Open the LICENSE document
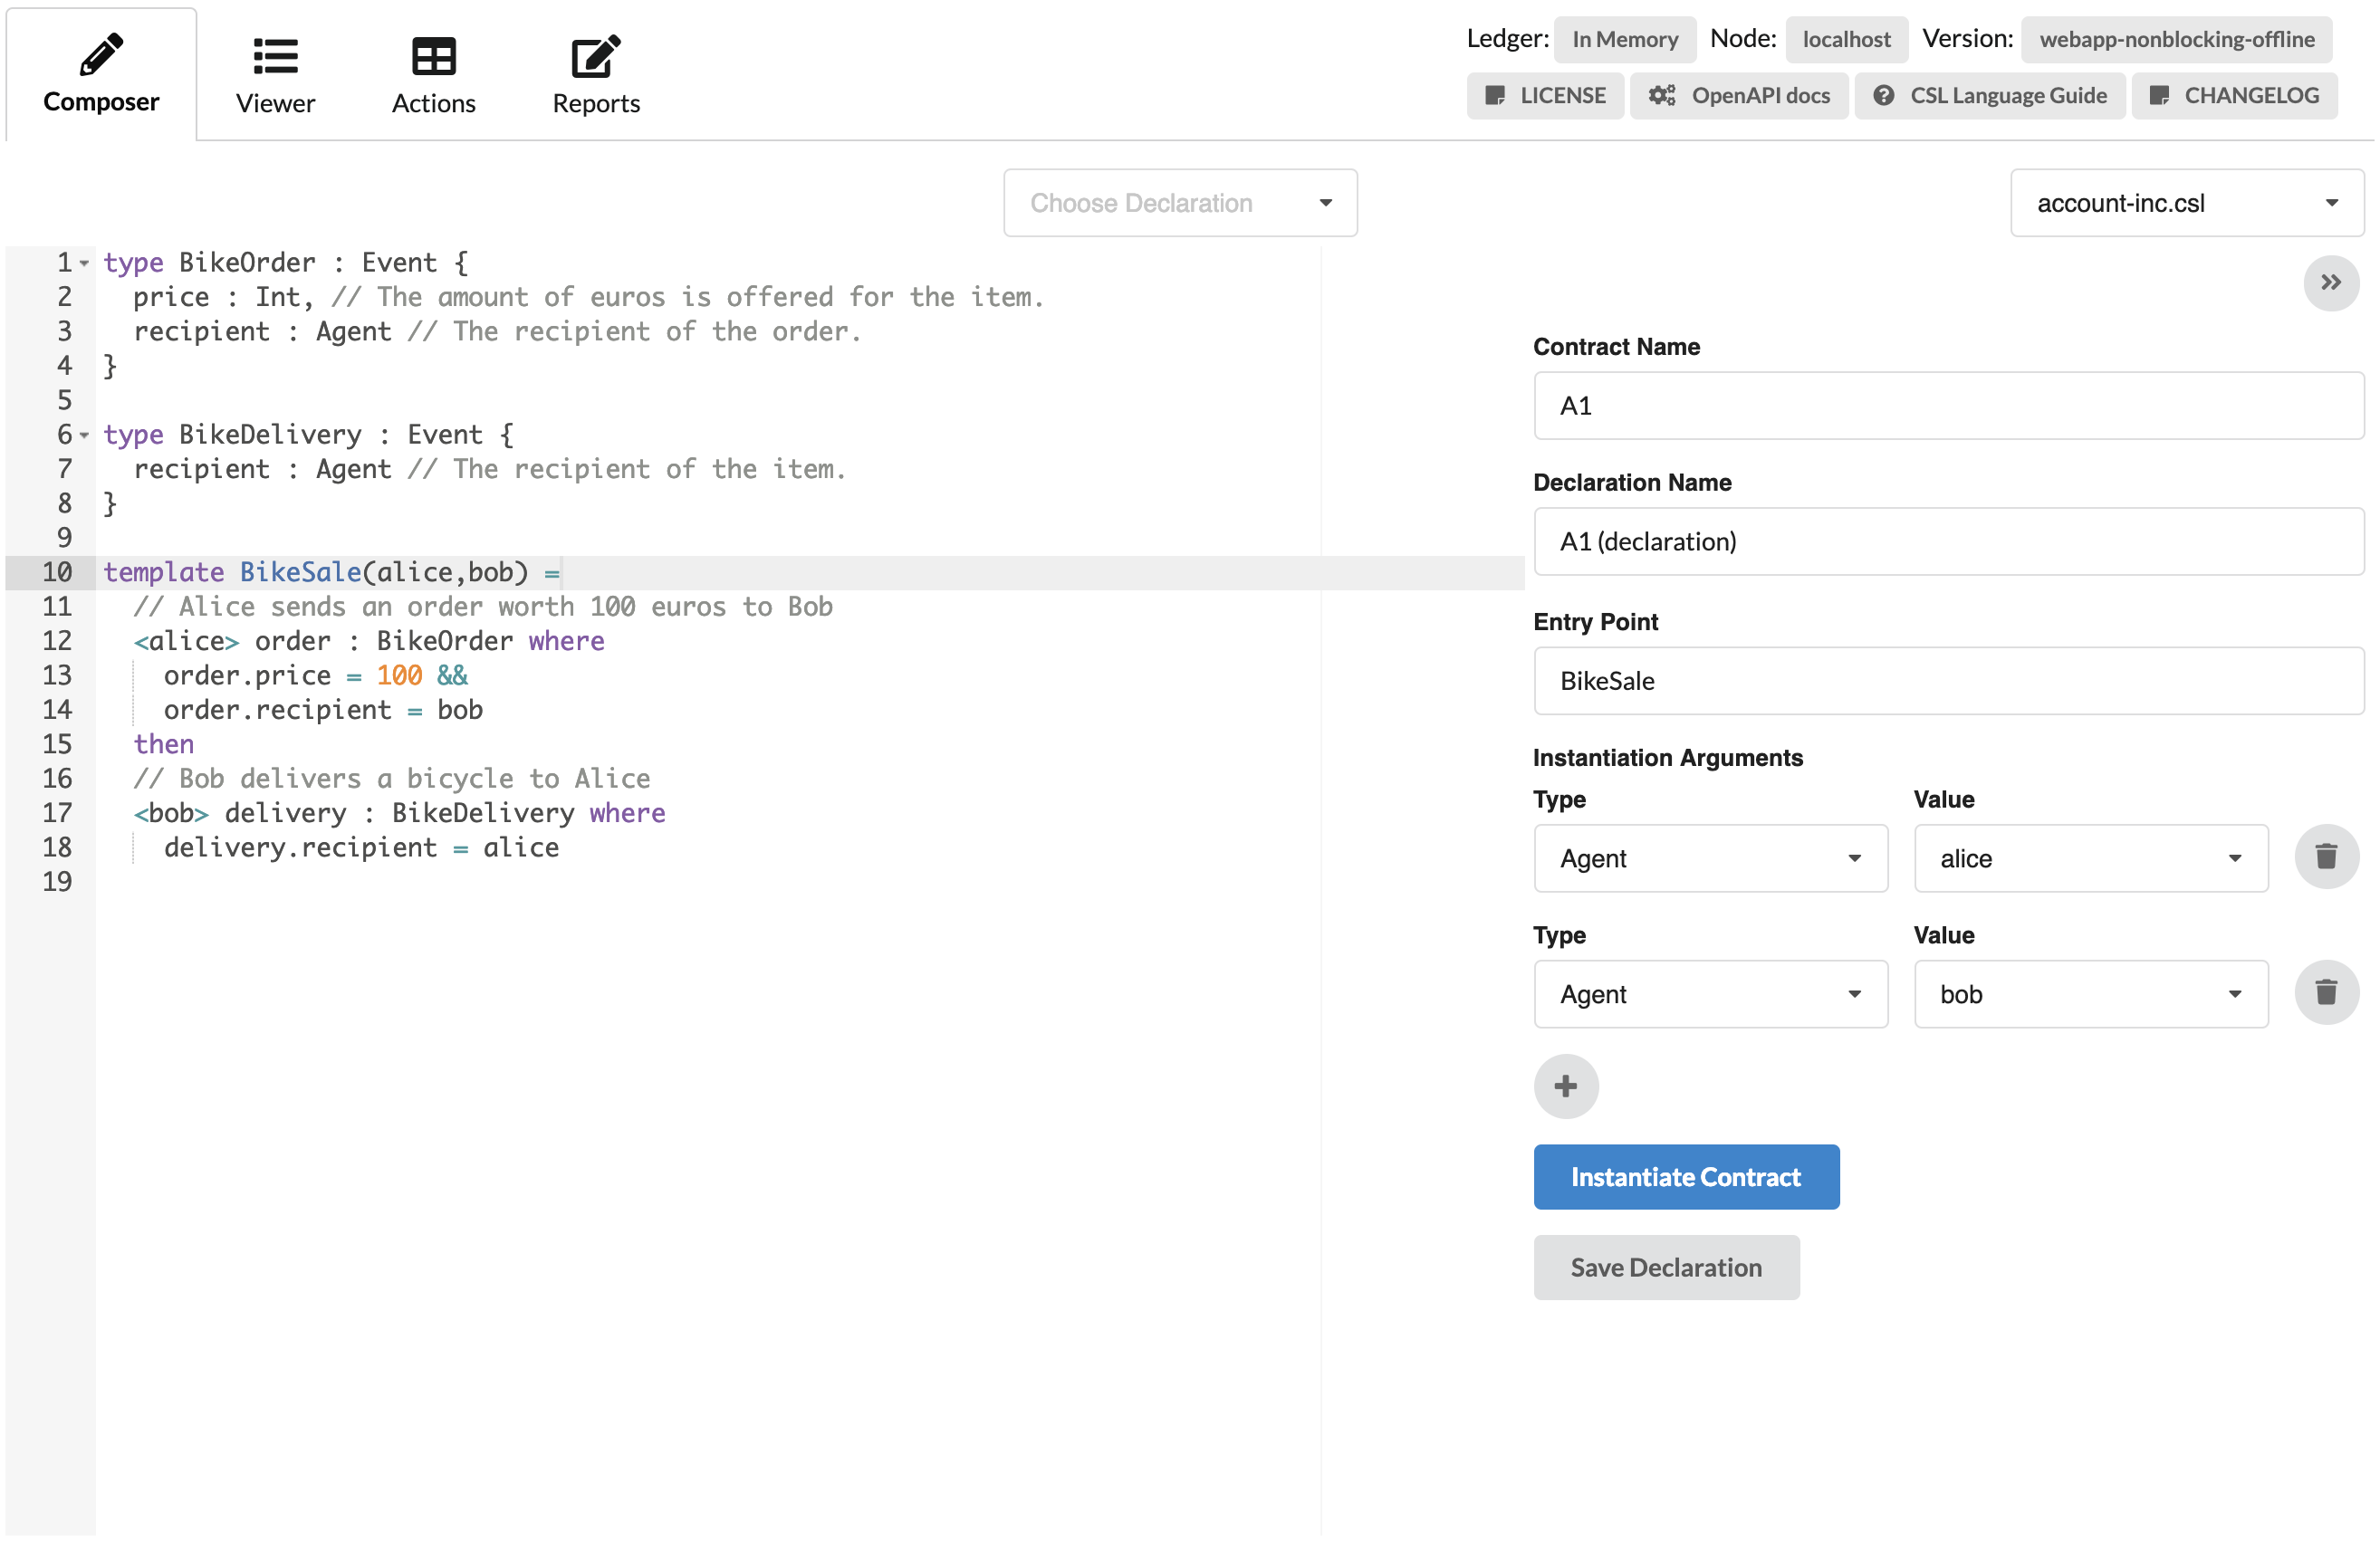The width and height of the screenshot is (2380, 1541). [1544, 95]
